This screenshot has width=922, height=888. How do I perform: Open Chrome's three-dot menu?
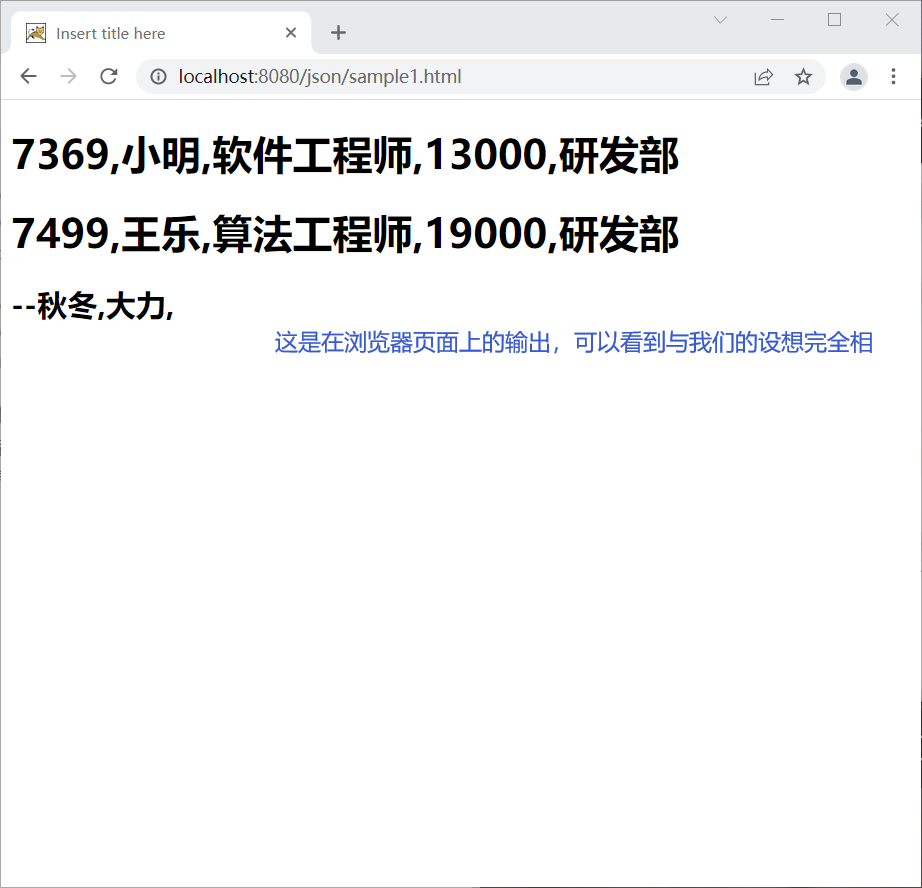click(x=893, y=76)
